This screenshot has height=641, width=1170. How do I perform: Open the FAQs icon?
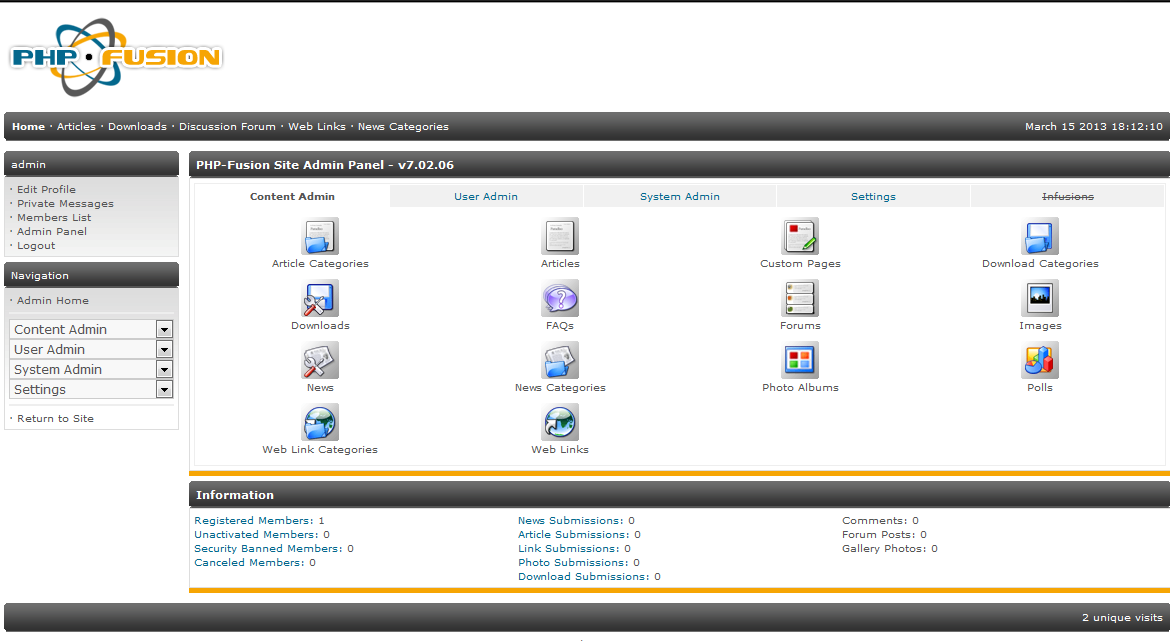click(560, 298)
